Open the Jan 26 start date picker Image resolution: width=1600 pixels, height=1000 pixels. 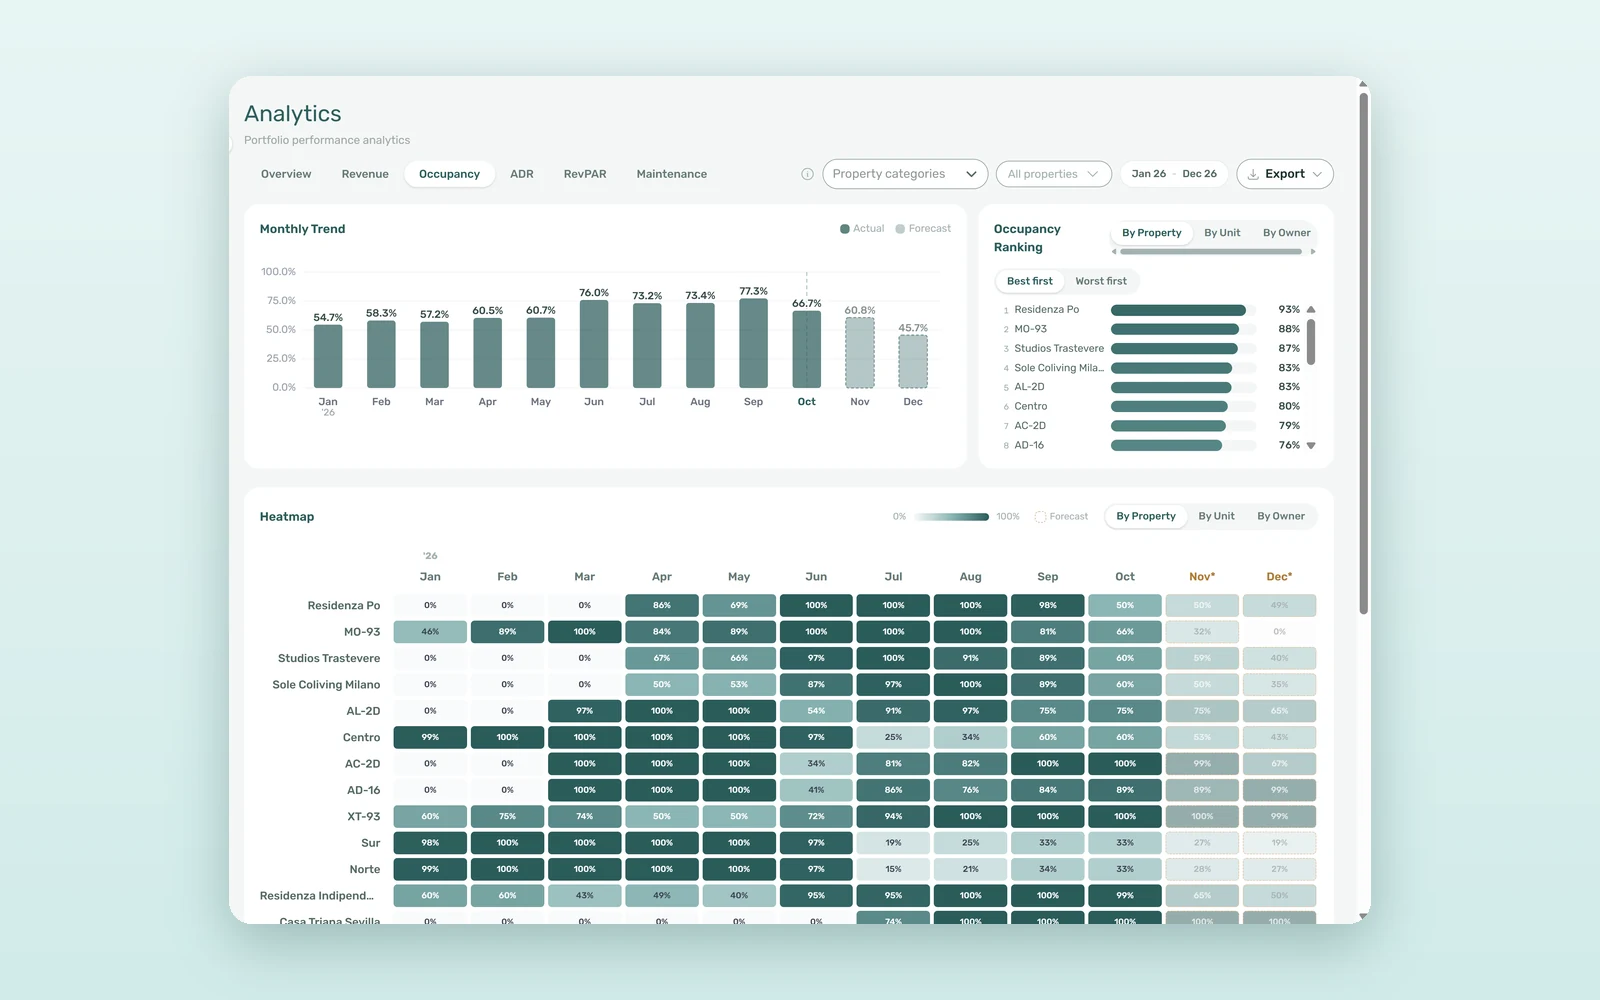click(x=1148, y=174)
